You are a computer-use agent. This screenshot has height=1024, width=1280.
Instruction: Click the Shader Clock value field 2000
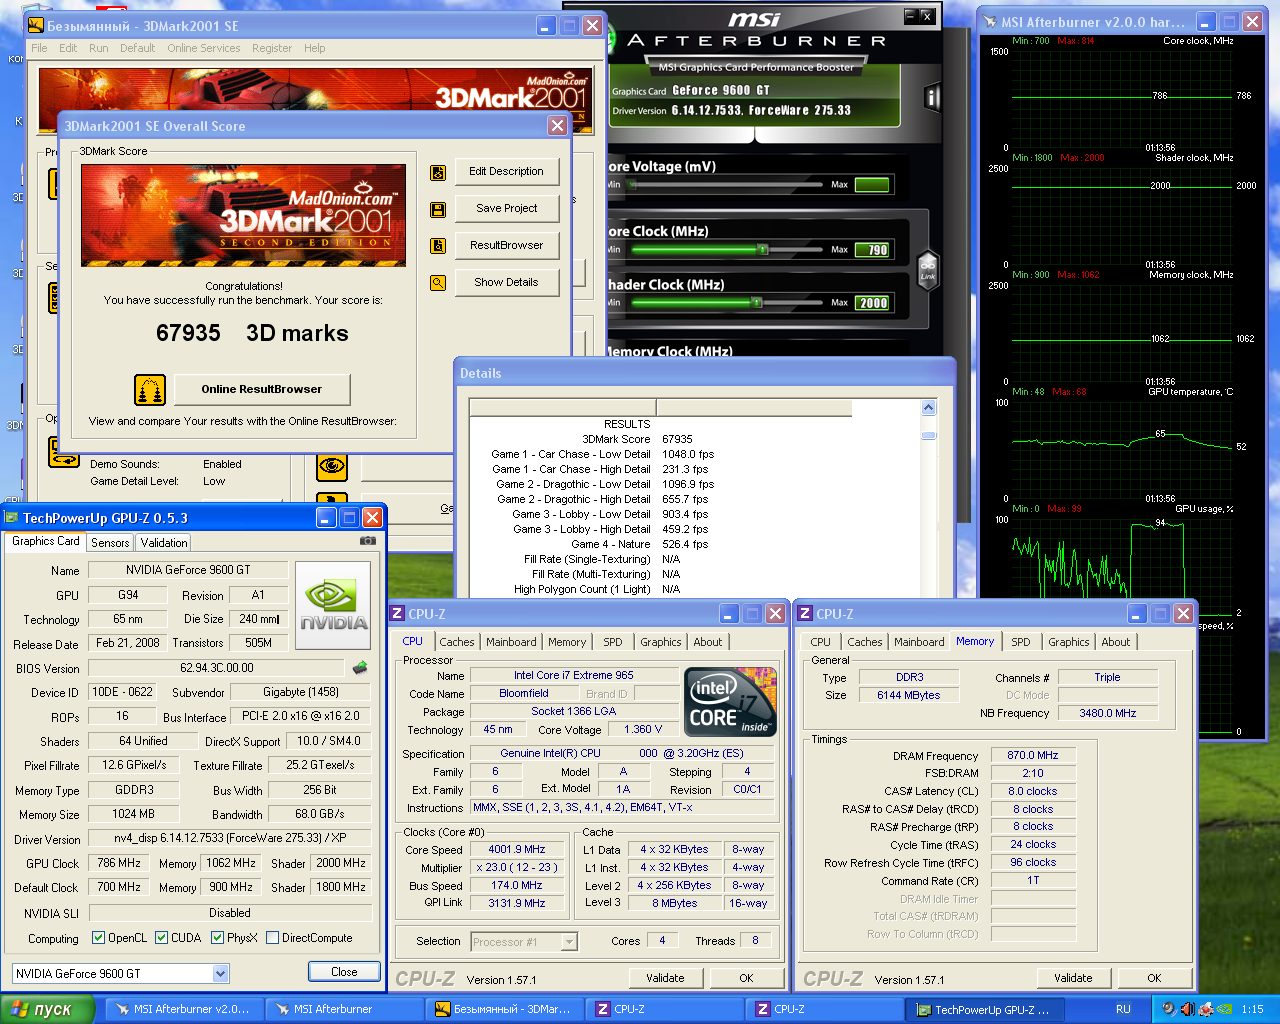point(873,303)
